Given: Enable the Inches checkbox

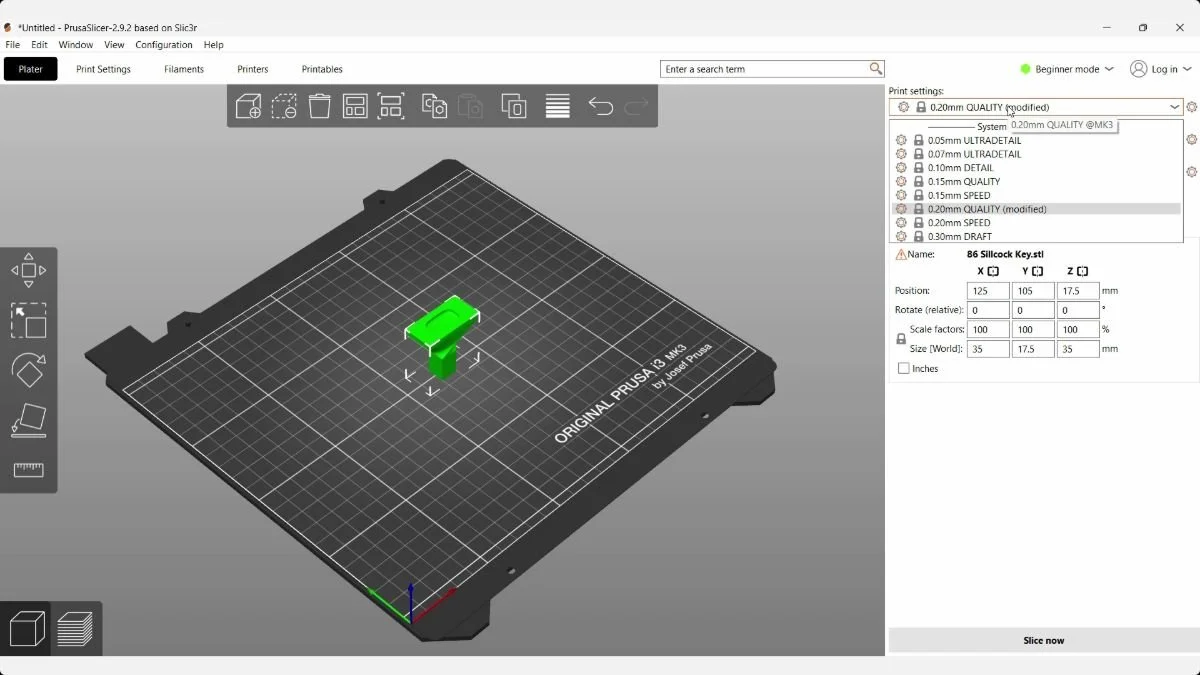Looking at the screenshot, I should [x=904, y=369].
